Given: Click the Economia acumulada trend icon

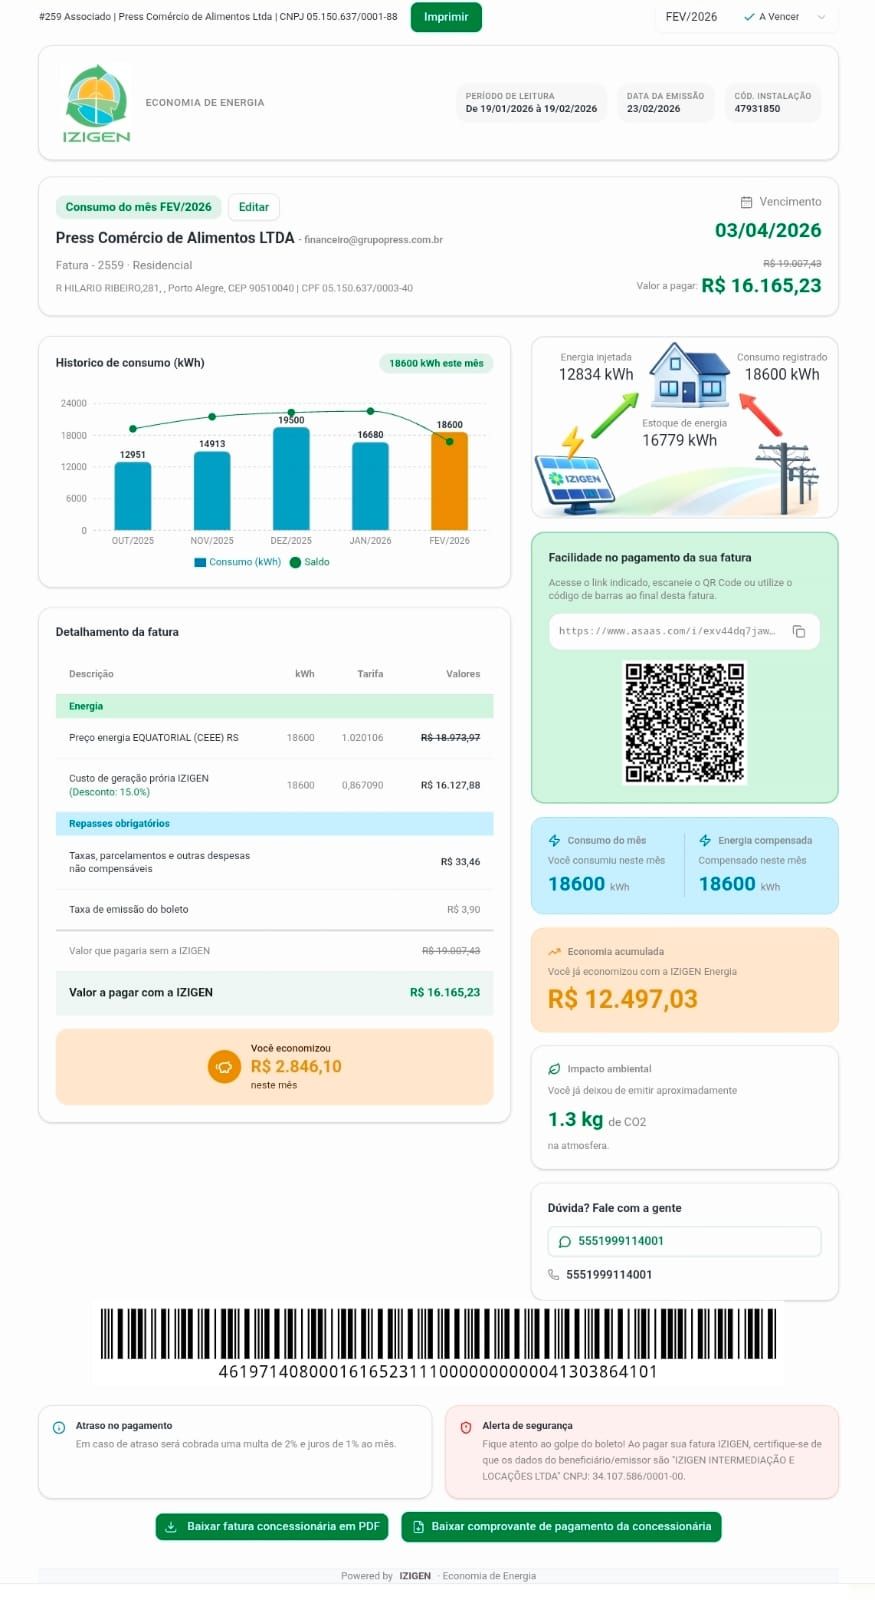Looking at the screenshot, I should point(554,952).
